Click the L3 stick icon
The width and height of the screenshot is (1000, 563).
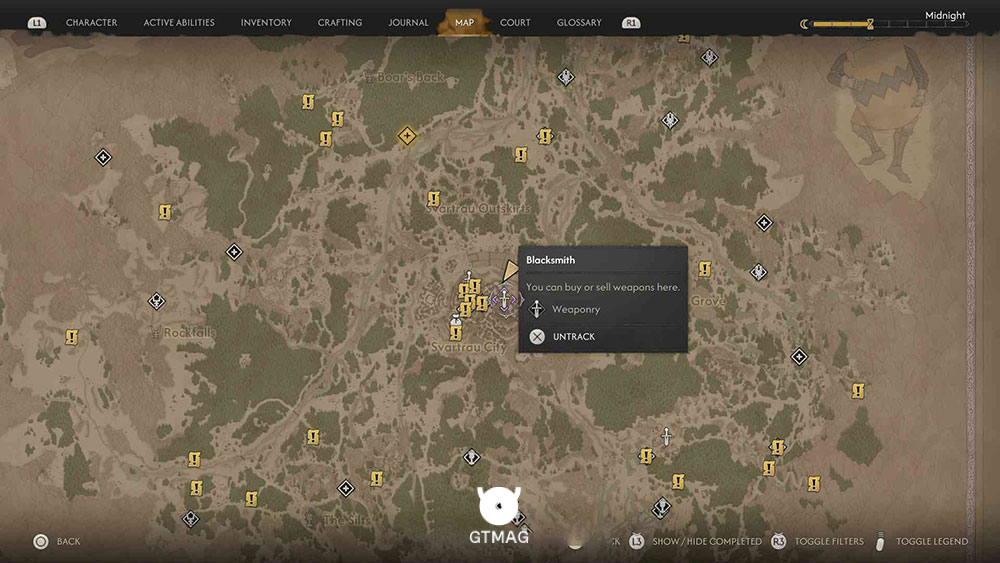636,541
